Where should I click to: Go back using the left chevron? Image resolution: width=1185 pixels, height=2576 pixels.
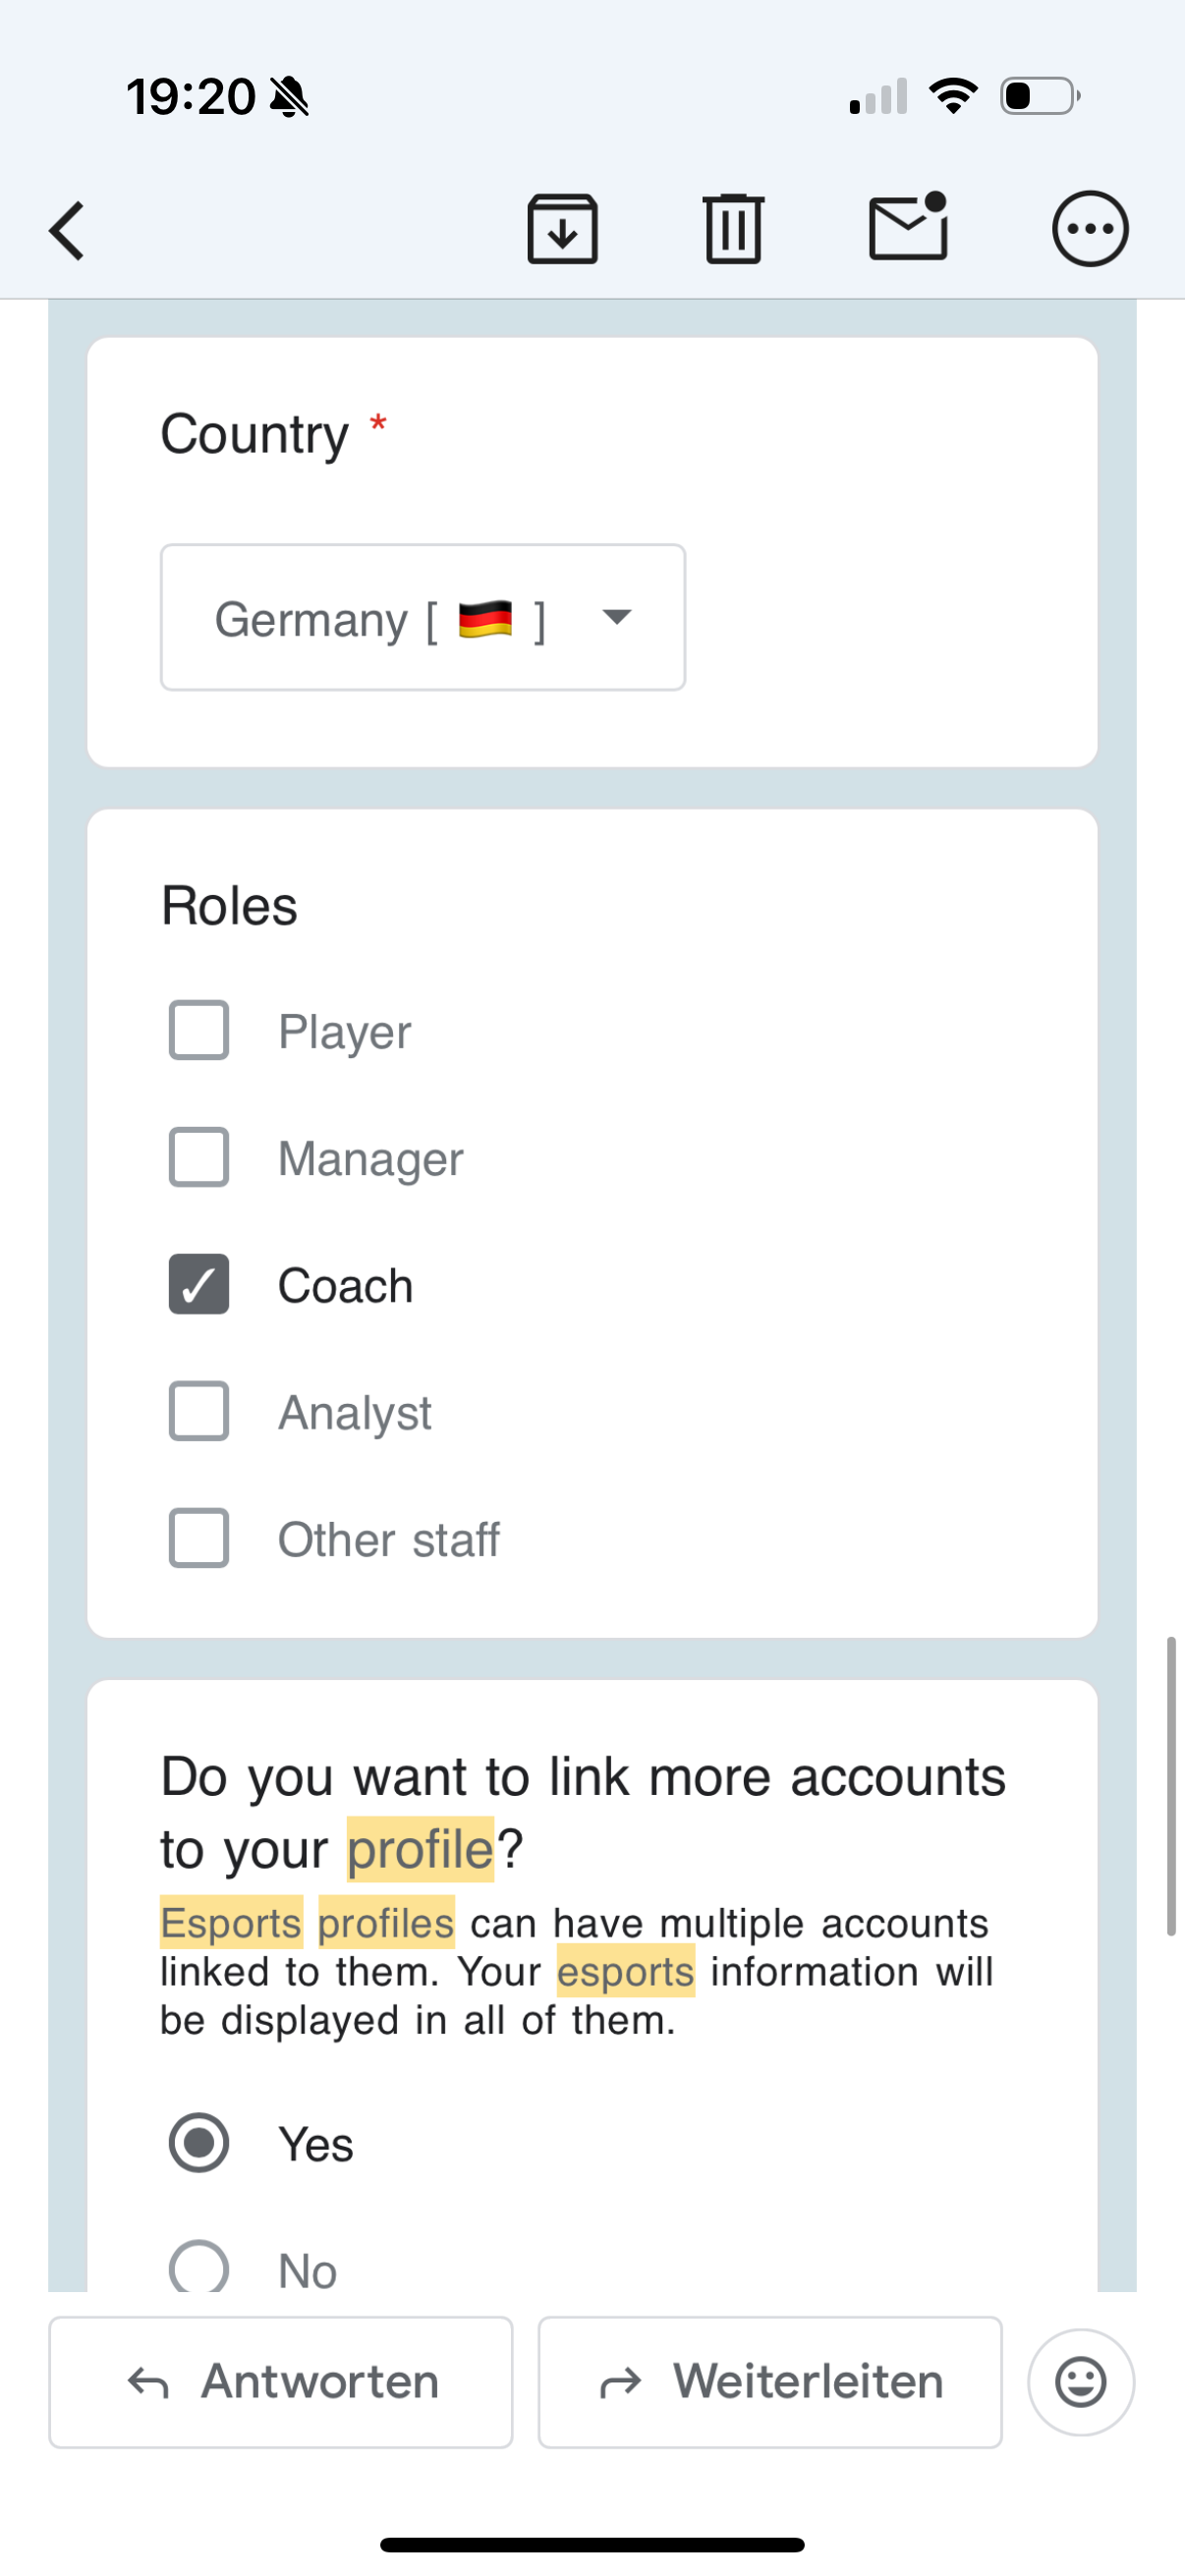click(x=67, y=231)
